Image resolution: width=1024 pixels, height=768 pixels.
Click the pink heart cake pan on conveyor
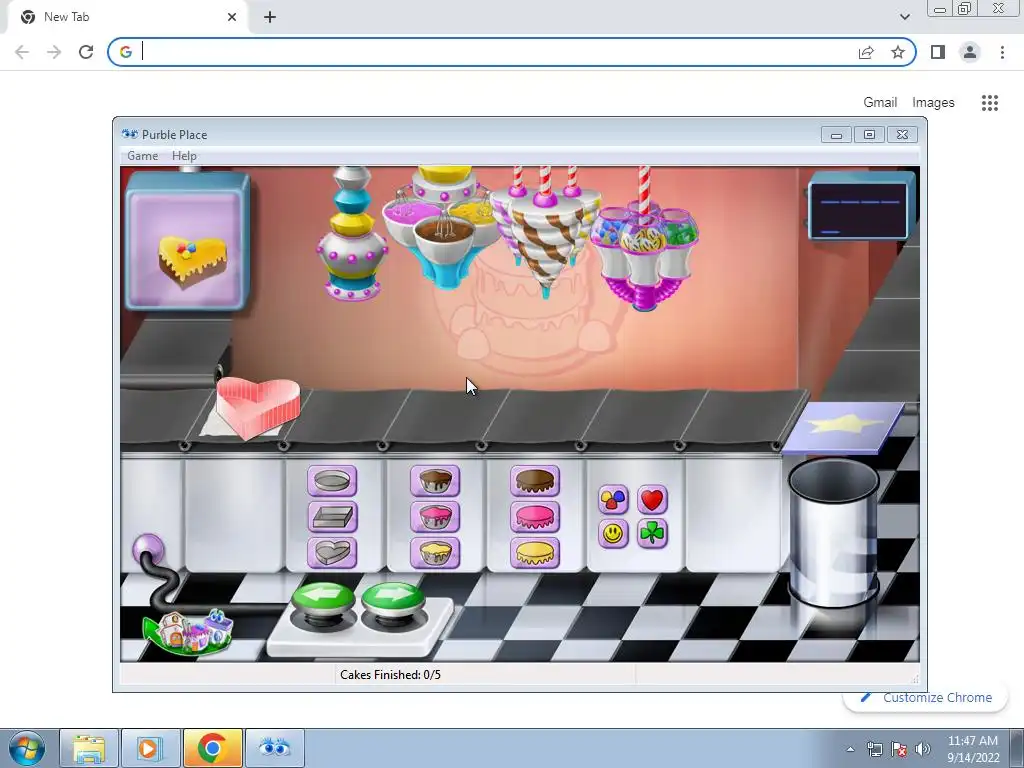click(x=257, y=408)
